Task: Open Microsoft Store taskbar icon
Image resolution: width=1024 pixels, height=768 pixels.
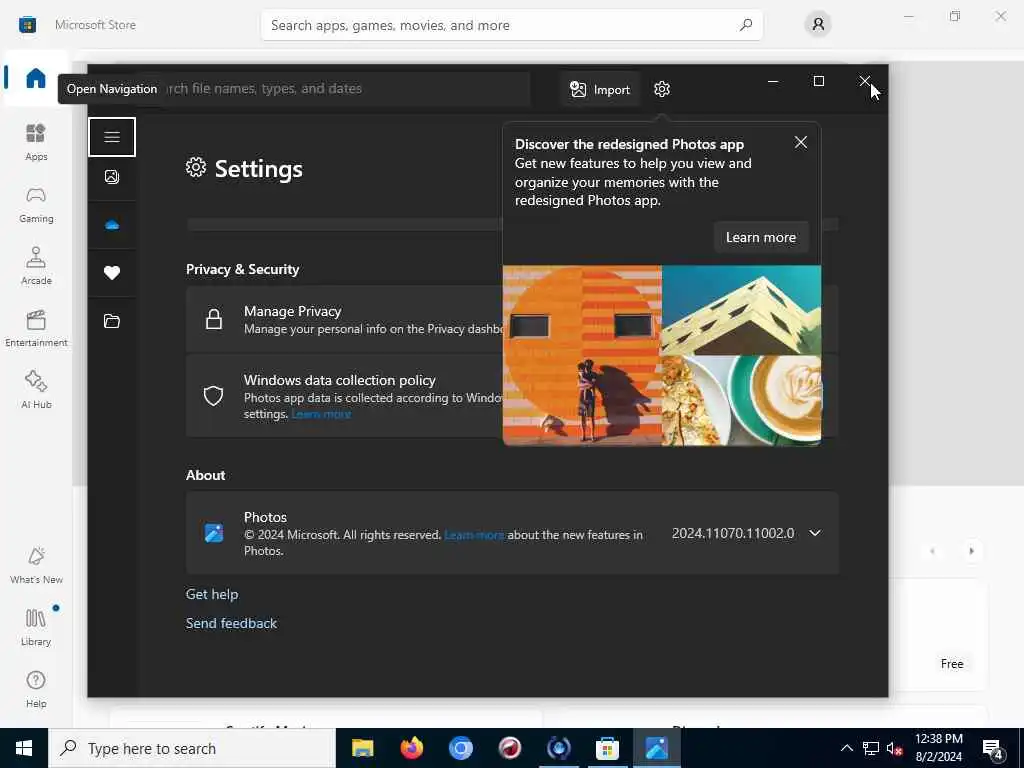Action: [x=607, y=748]
